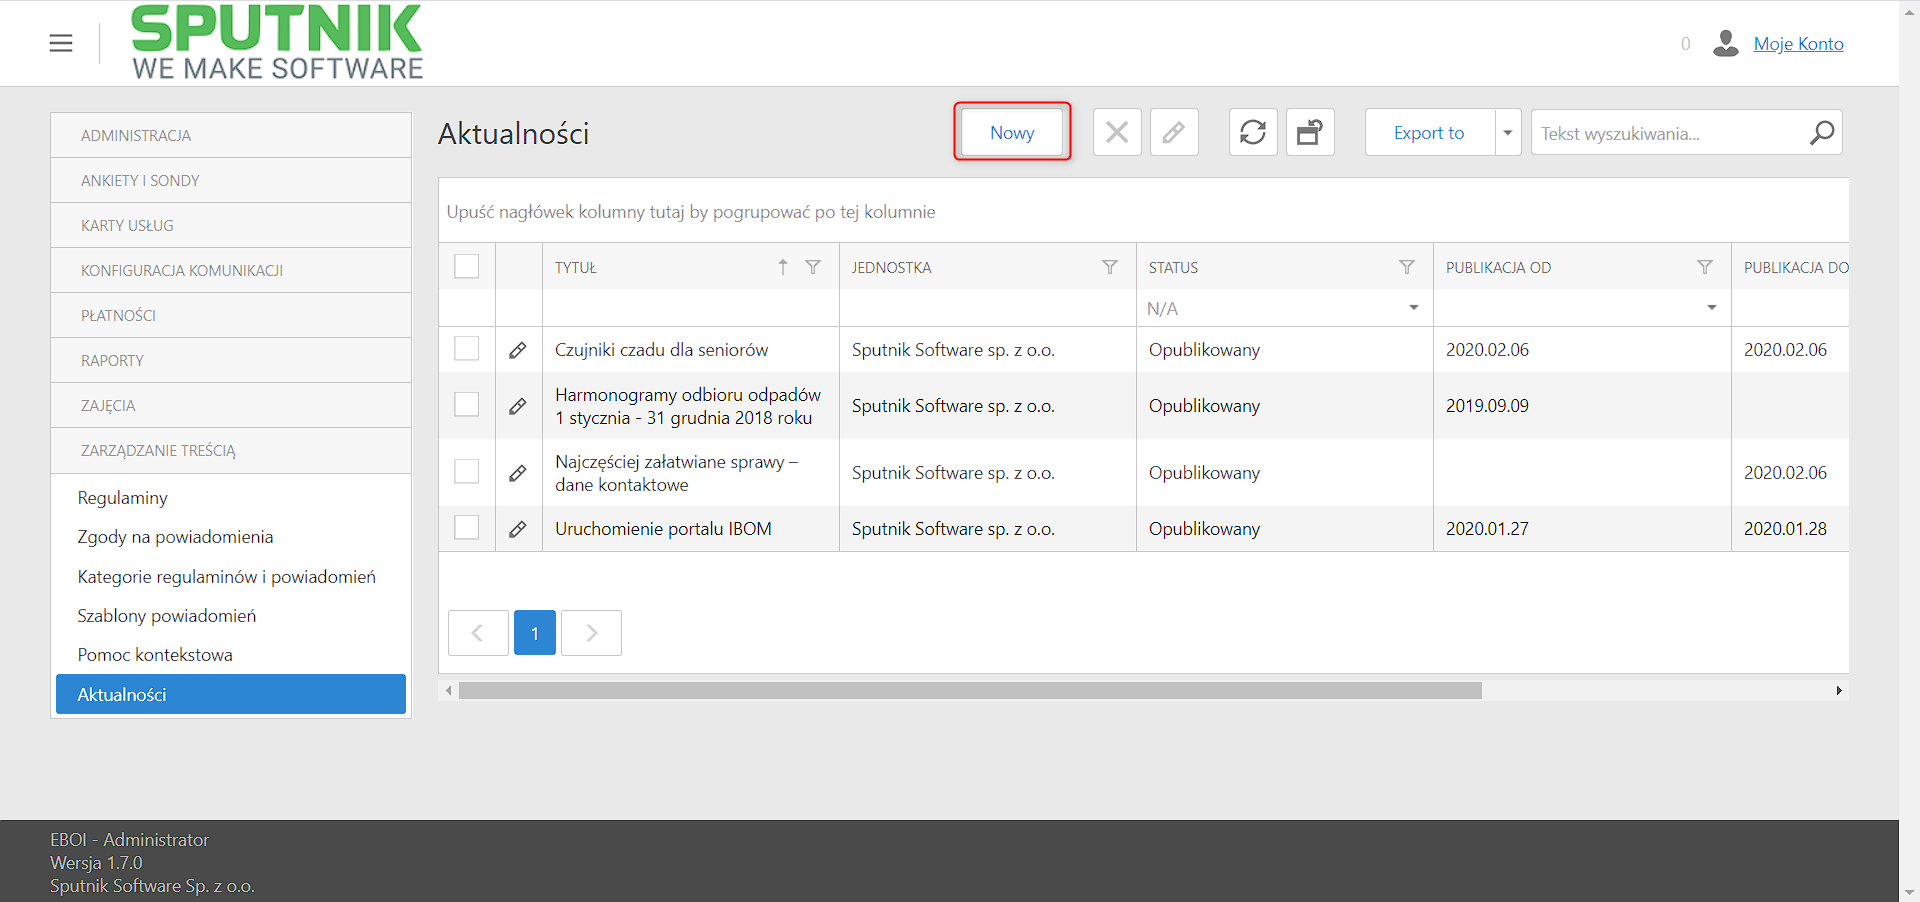Open the Publikacja od date dropdown

point(1712,308)
